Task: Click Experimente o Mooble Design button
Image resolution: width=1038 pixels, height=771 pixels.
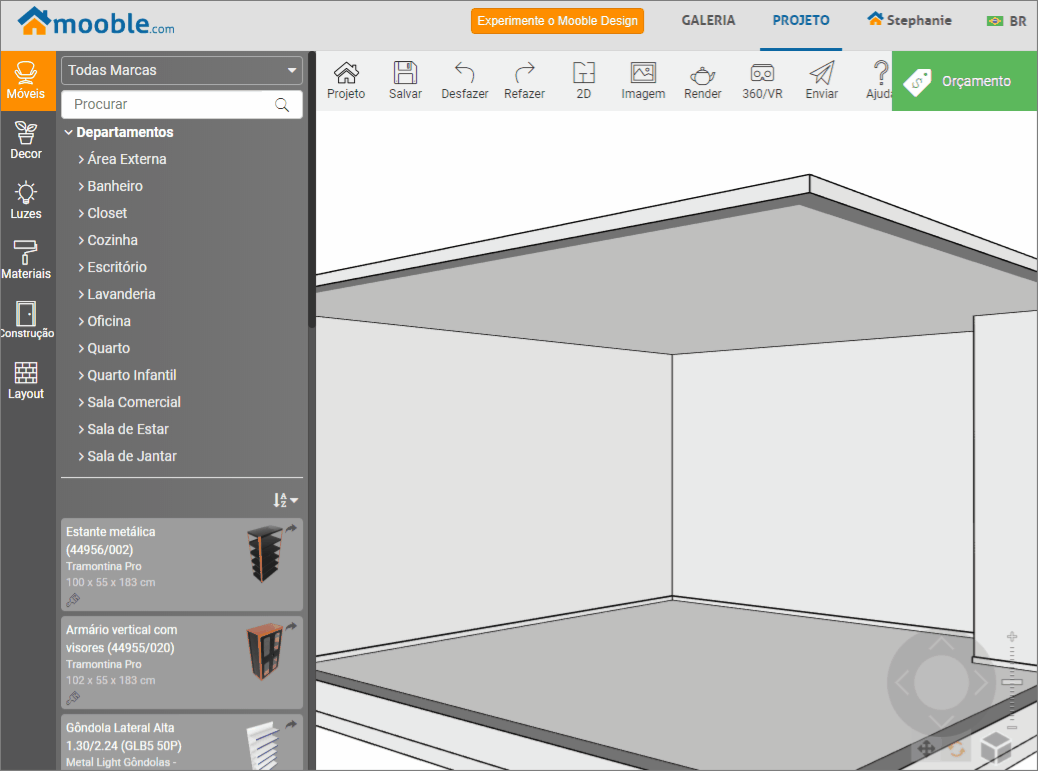Action: point(557,21)
